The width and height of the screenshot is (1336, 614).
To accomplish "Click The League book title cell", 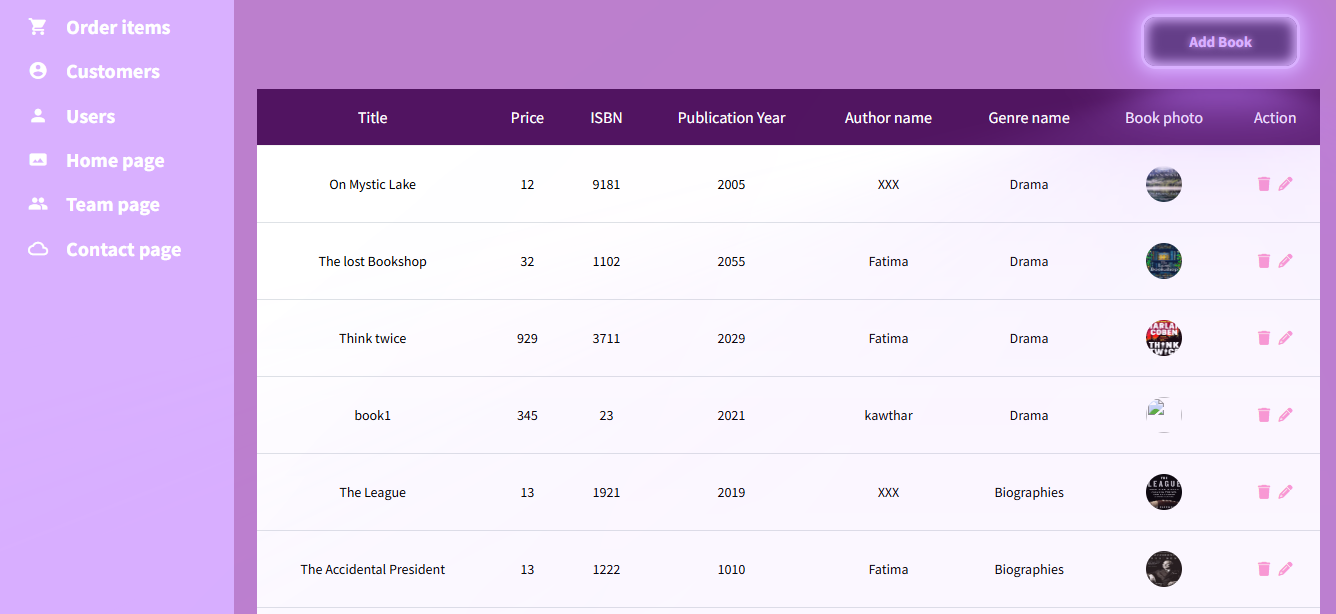I will [x=372, y=492].
